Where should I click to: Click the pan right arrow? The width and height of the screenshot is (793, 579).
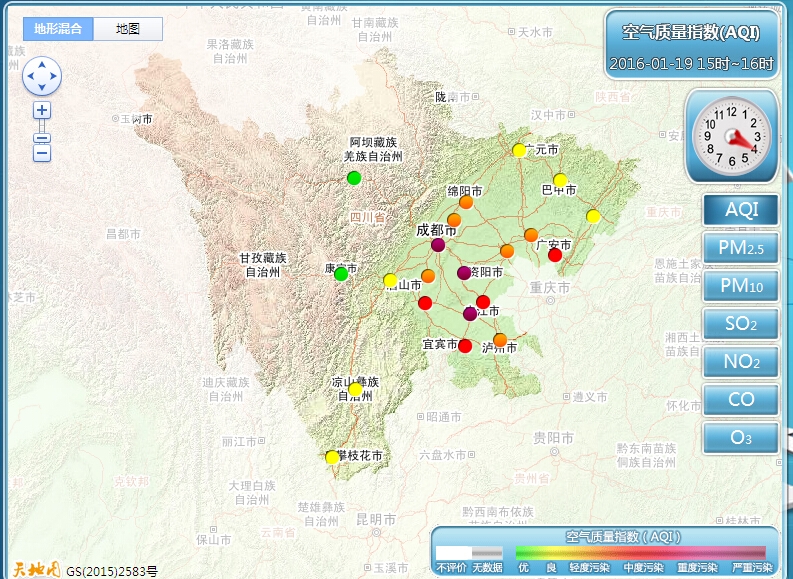tap(54, 75)
